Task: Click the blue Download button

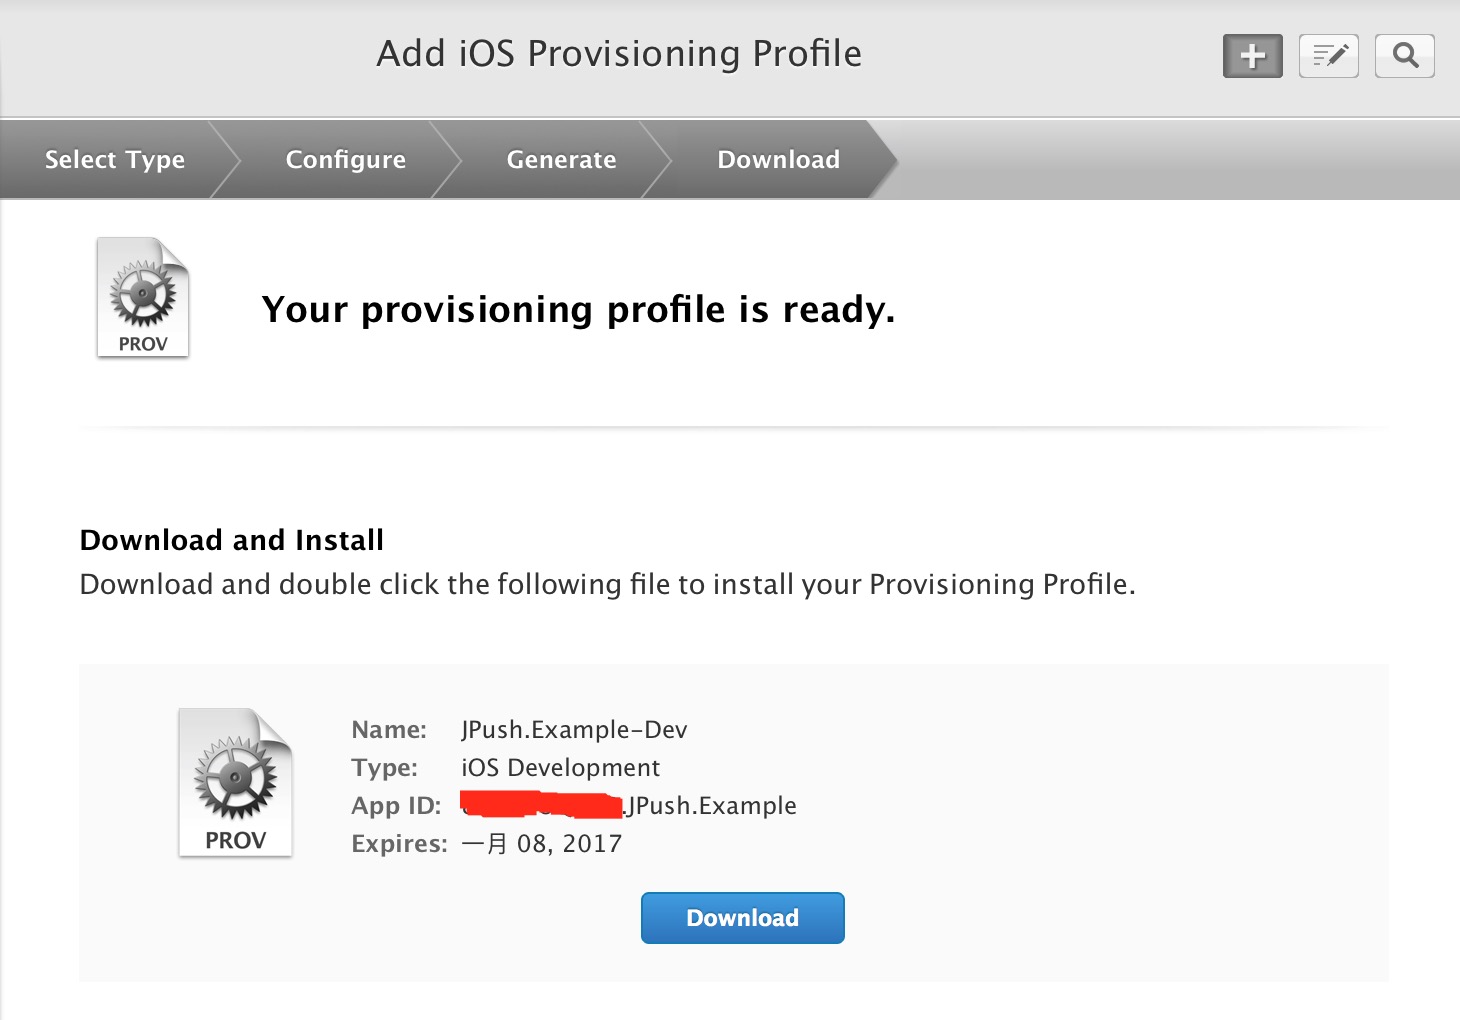Action: pyautogui.click(x=743, y=918)
